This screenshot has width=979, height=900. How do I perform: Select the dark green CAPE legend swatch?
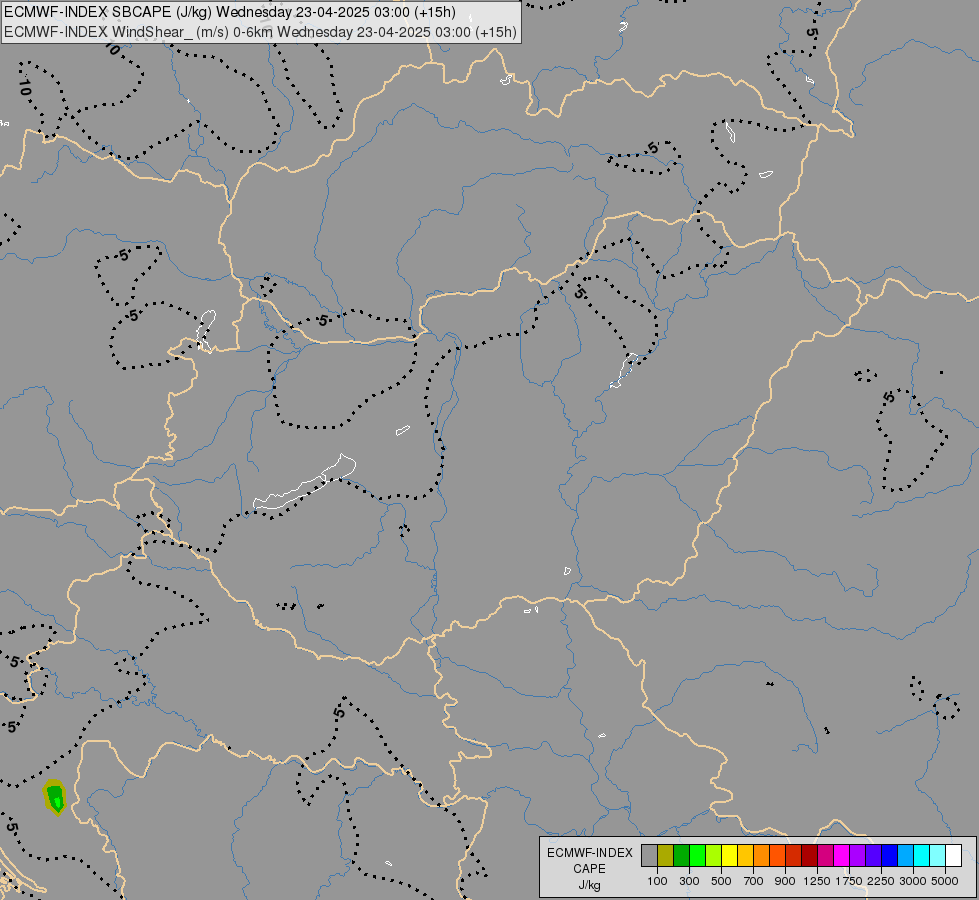[681, 856]
